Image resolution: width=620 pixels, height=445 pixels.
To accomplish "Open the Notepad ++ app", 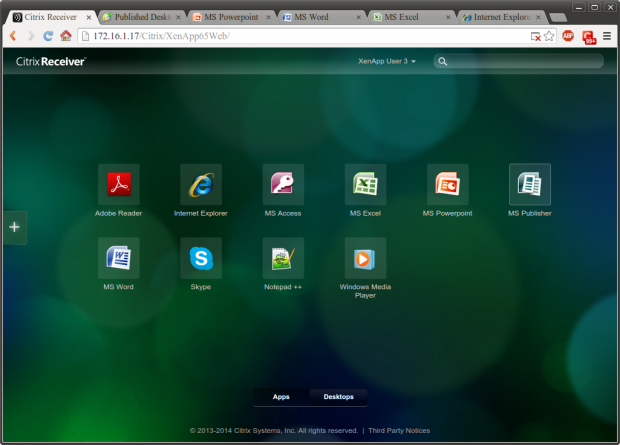I will pos(283,258).
